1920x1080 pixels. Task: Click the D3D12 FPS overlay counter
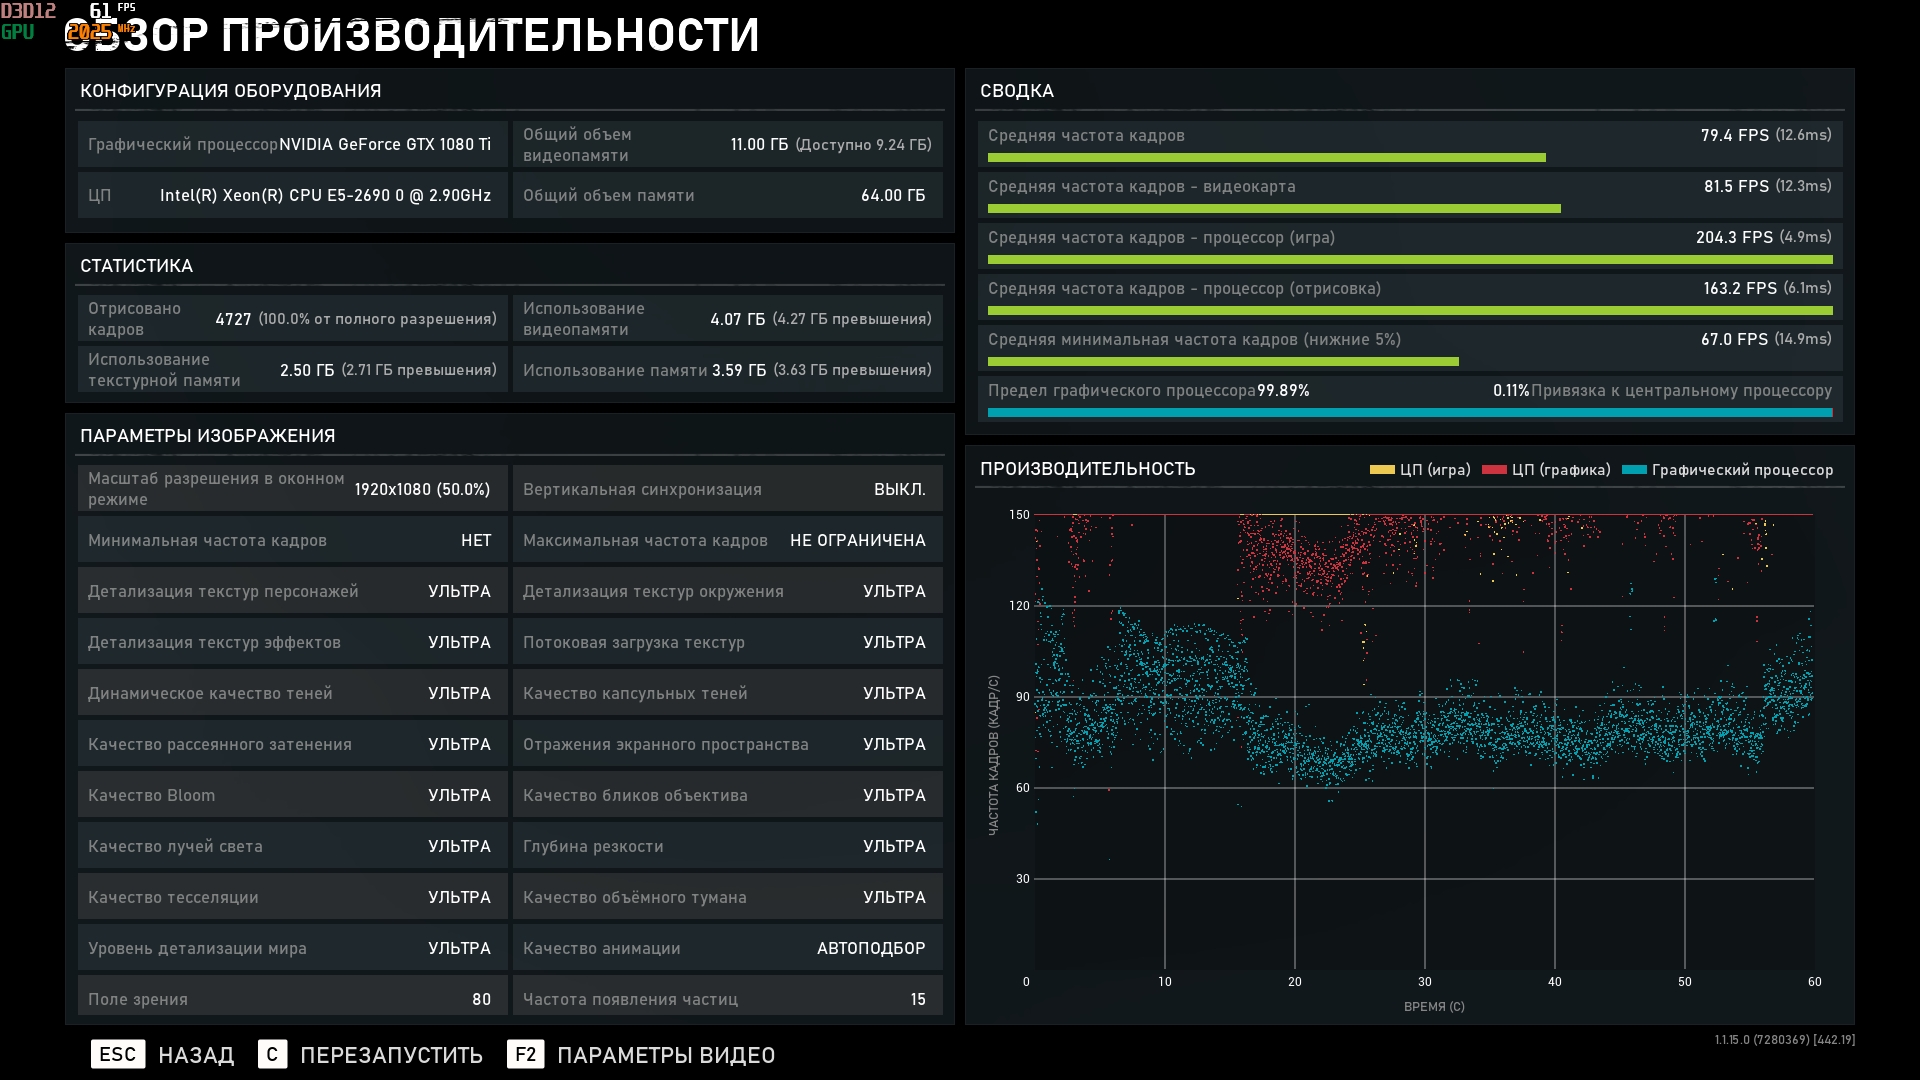(x=100, y=11)
